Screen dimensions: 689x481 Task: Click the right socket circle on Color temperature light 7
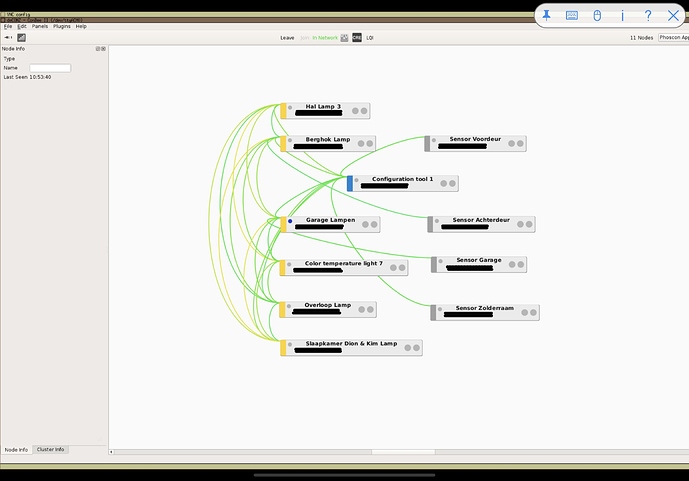tap(402, 268)
